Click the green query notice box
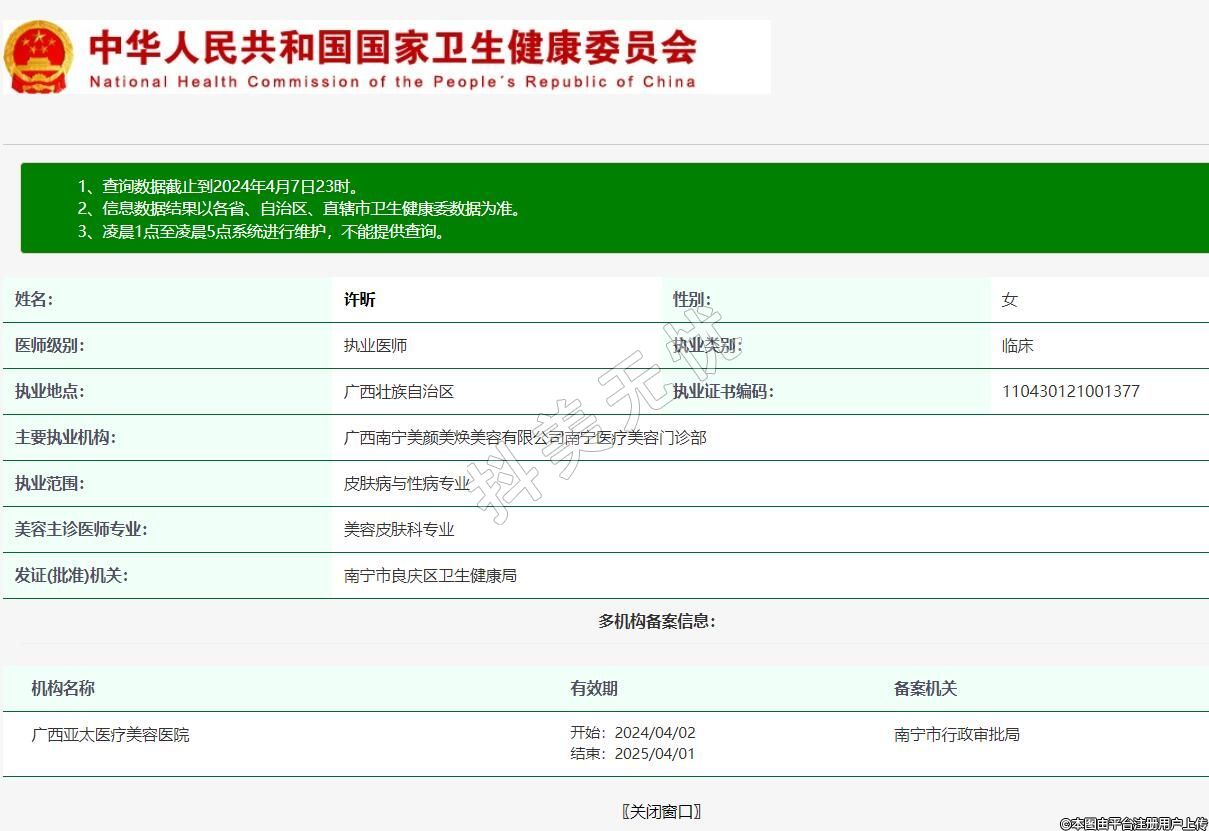 tap(614, 208)
